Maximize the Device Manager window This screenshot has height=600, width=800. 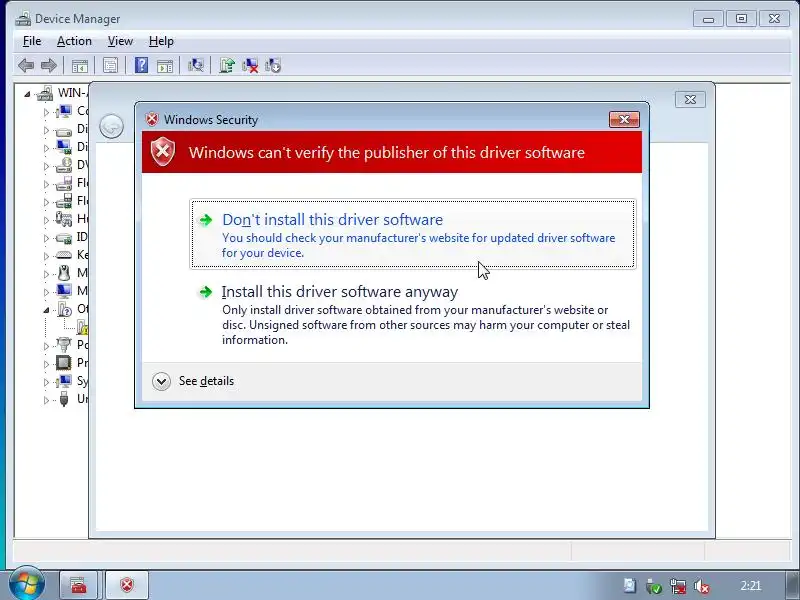741,19
